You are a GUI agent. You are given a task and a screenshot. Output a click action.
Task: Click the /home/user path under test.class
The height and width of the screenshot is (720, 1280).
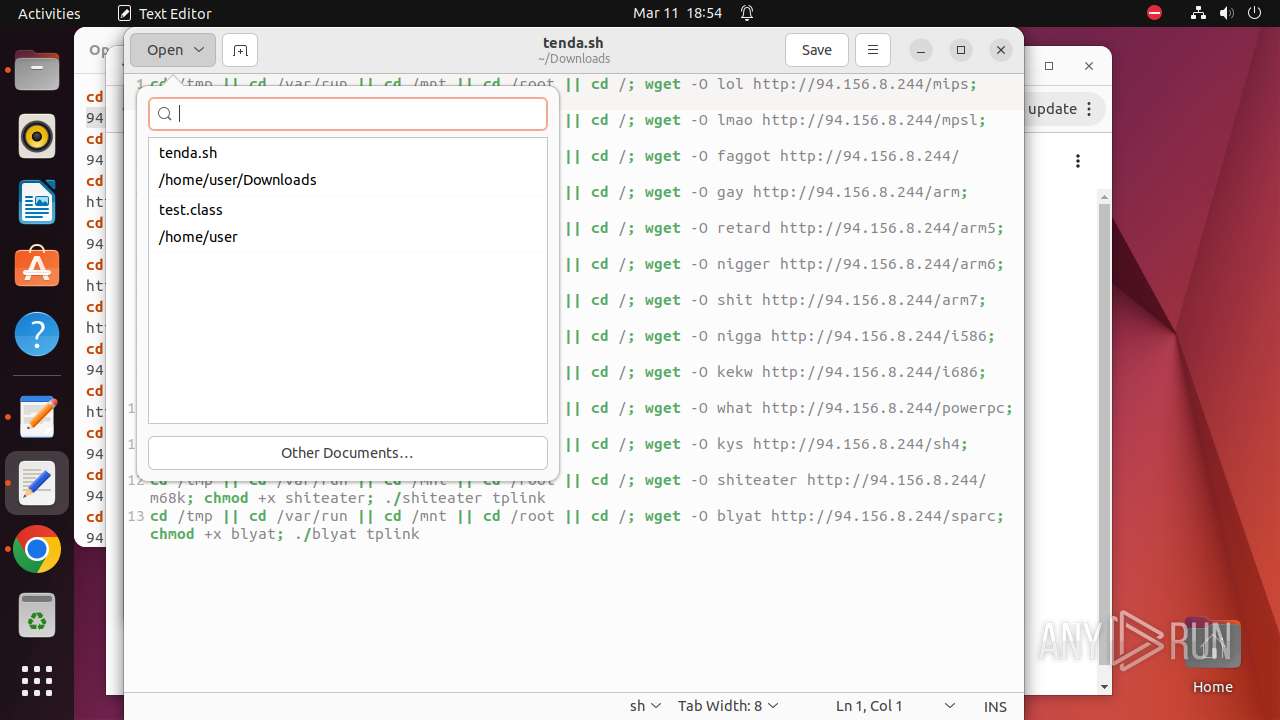(x=198, y=237)
